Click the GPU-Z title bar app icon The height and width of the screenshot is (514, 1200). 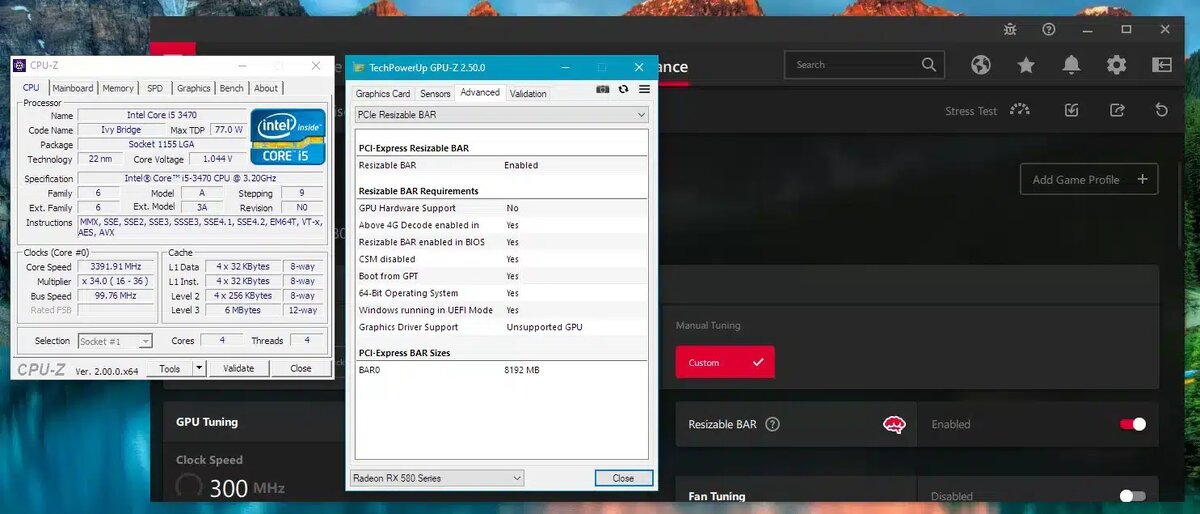360,67
